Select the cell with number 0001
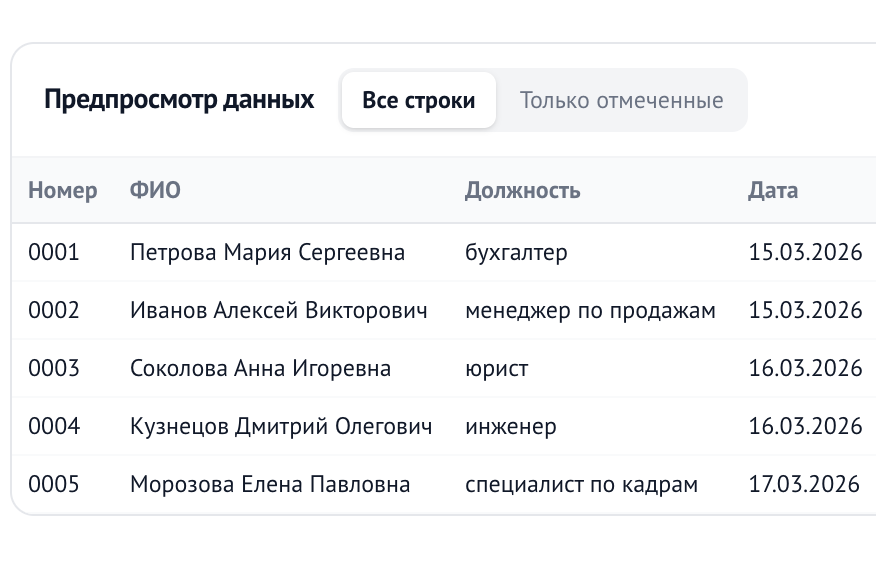The width and height of the screenshot is (876, 584). pos(54,252)
